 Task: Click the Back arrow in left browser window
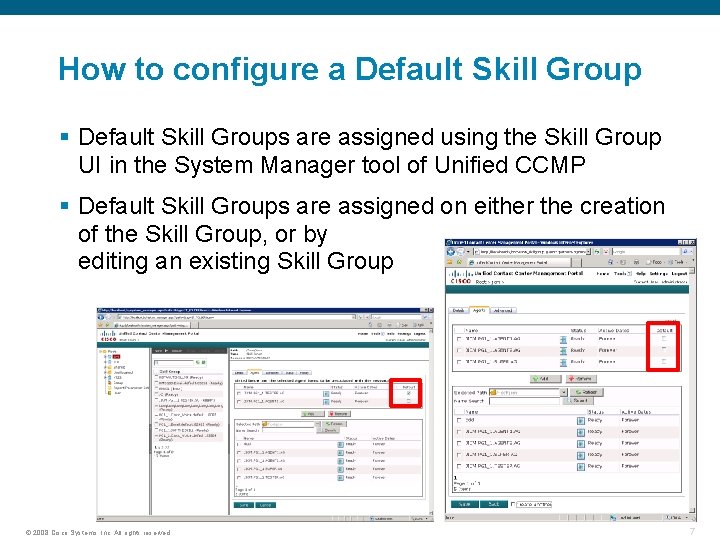point(101,317)
